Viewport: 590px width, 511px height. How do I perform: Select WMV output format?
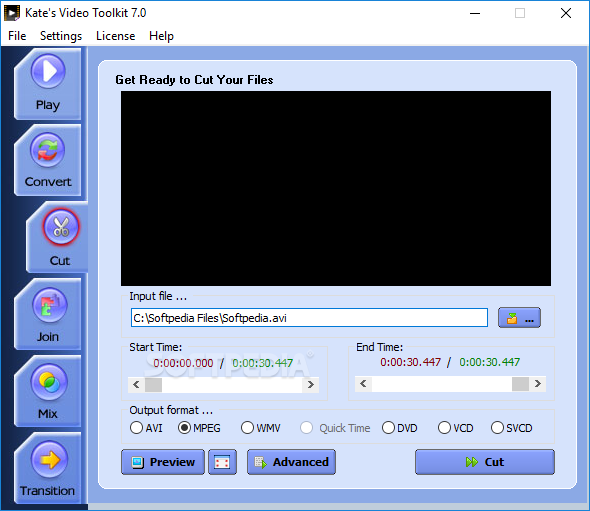tap(260, 428)
